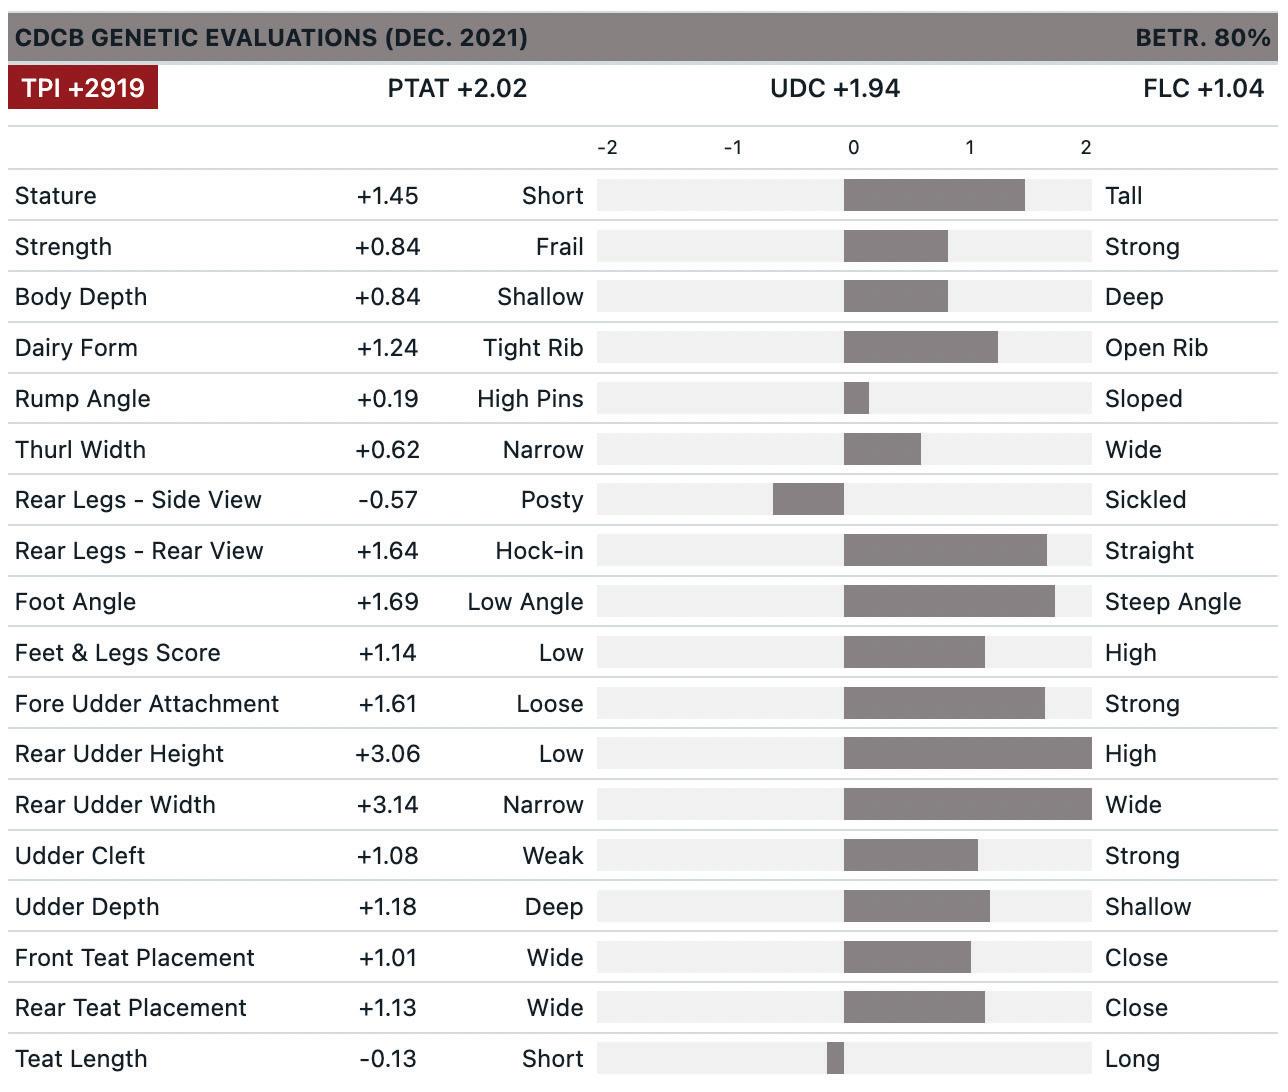Click the Rear Udder Width value +3.14
1288x1092 pixels.
tap(388, 805)
